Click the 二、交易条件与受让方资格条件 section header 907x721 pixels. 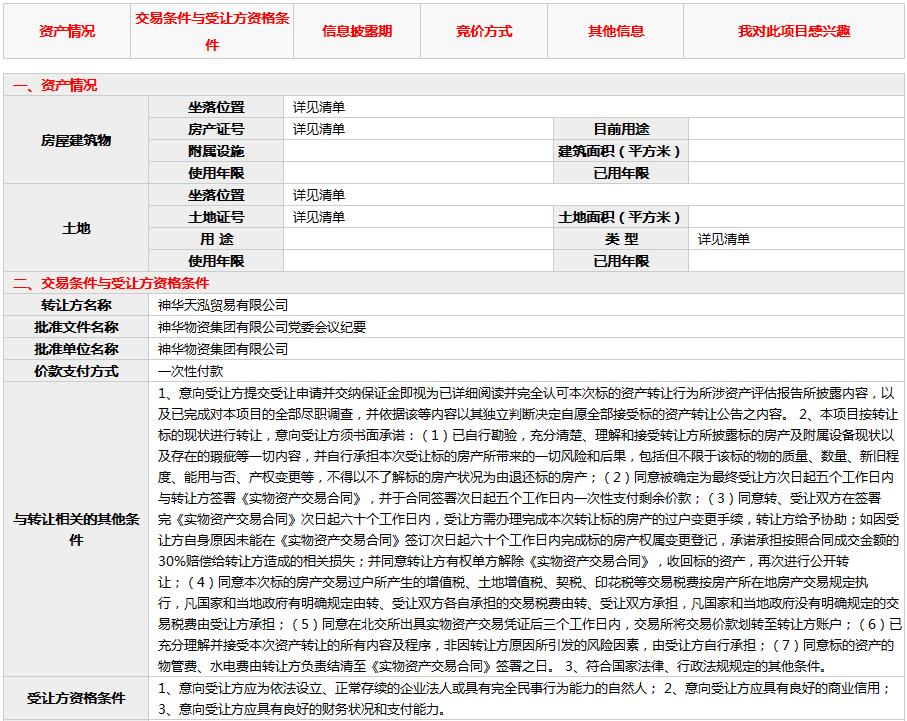(110, 283)
